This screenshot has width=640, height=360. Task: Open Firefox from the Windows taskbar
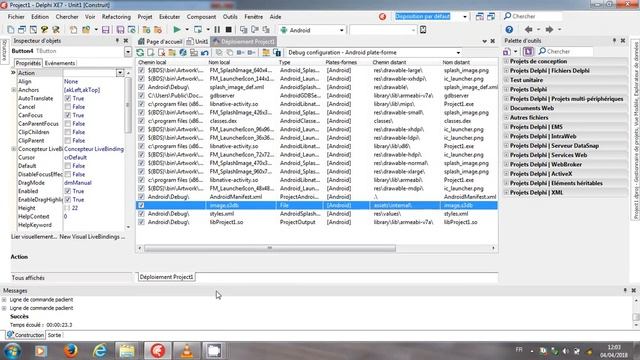[x=71, y=351]
